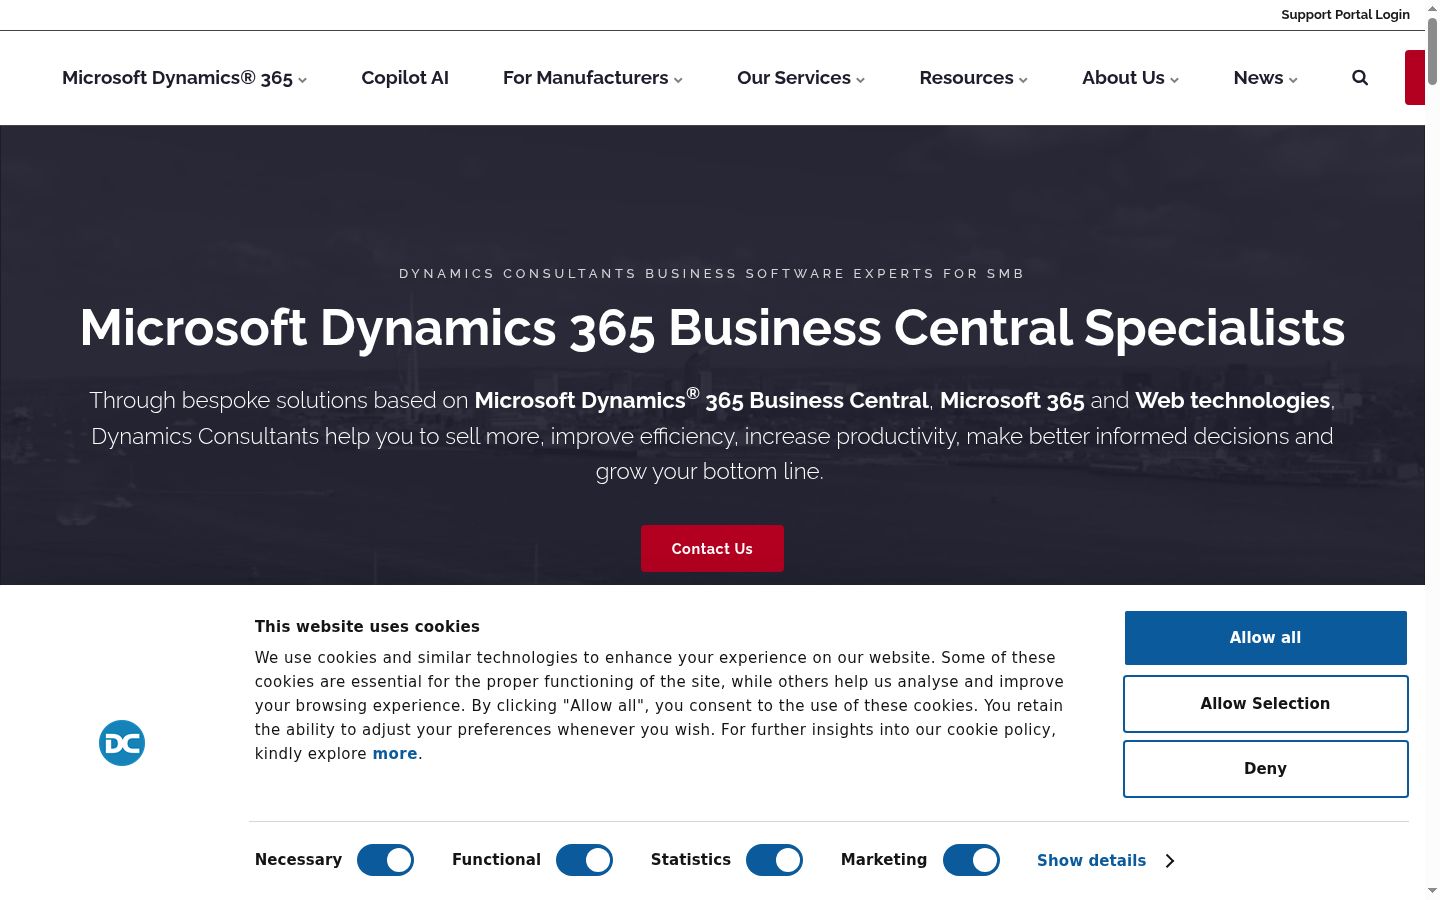Deny cookies with the Deny button

coord(1265,769)
